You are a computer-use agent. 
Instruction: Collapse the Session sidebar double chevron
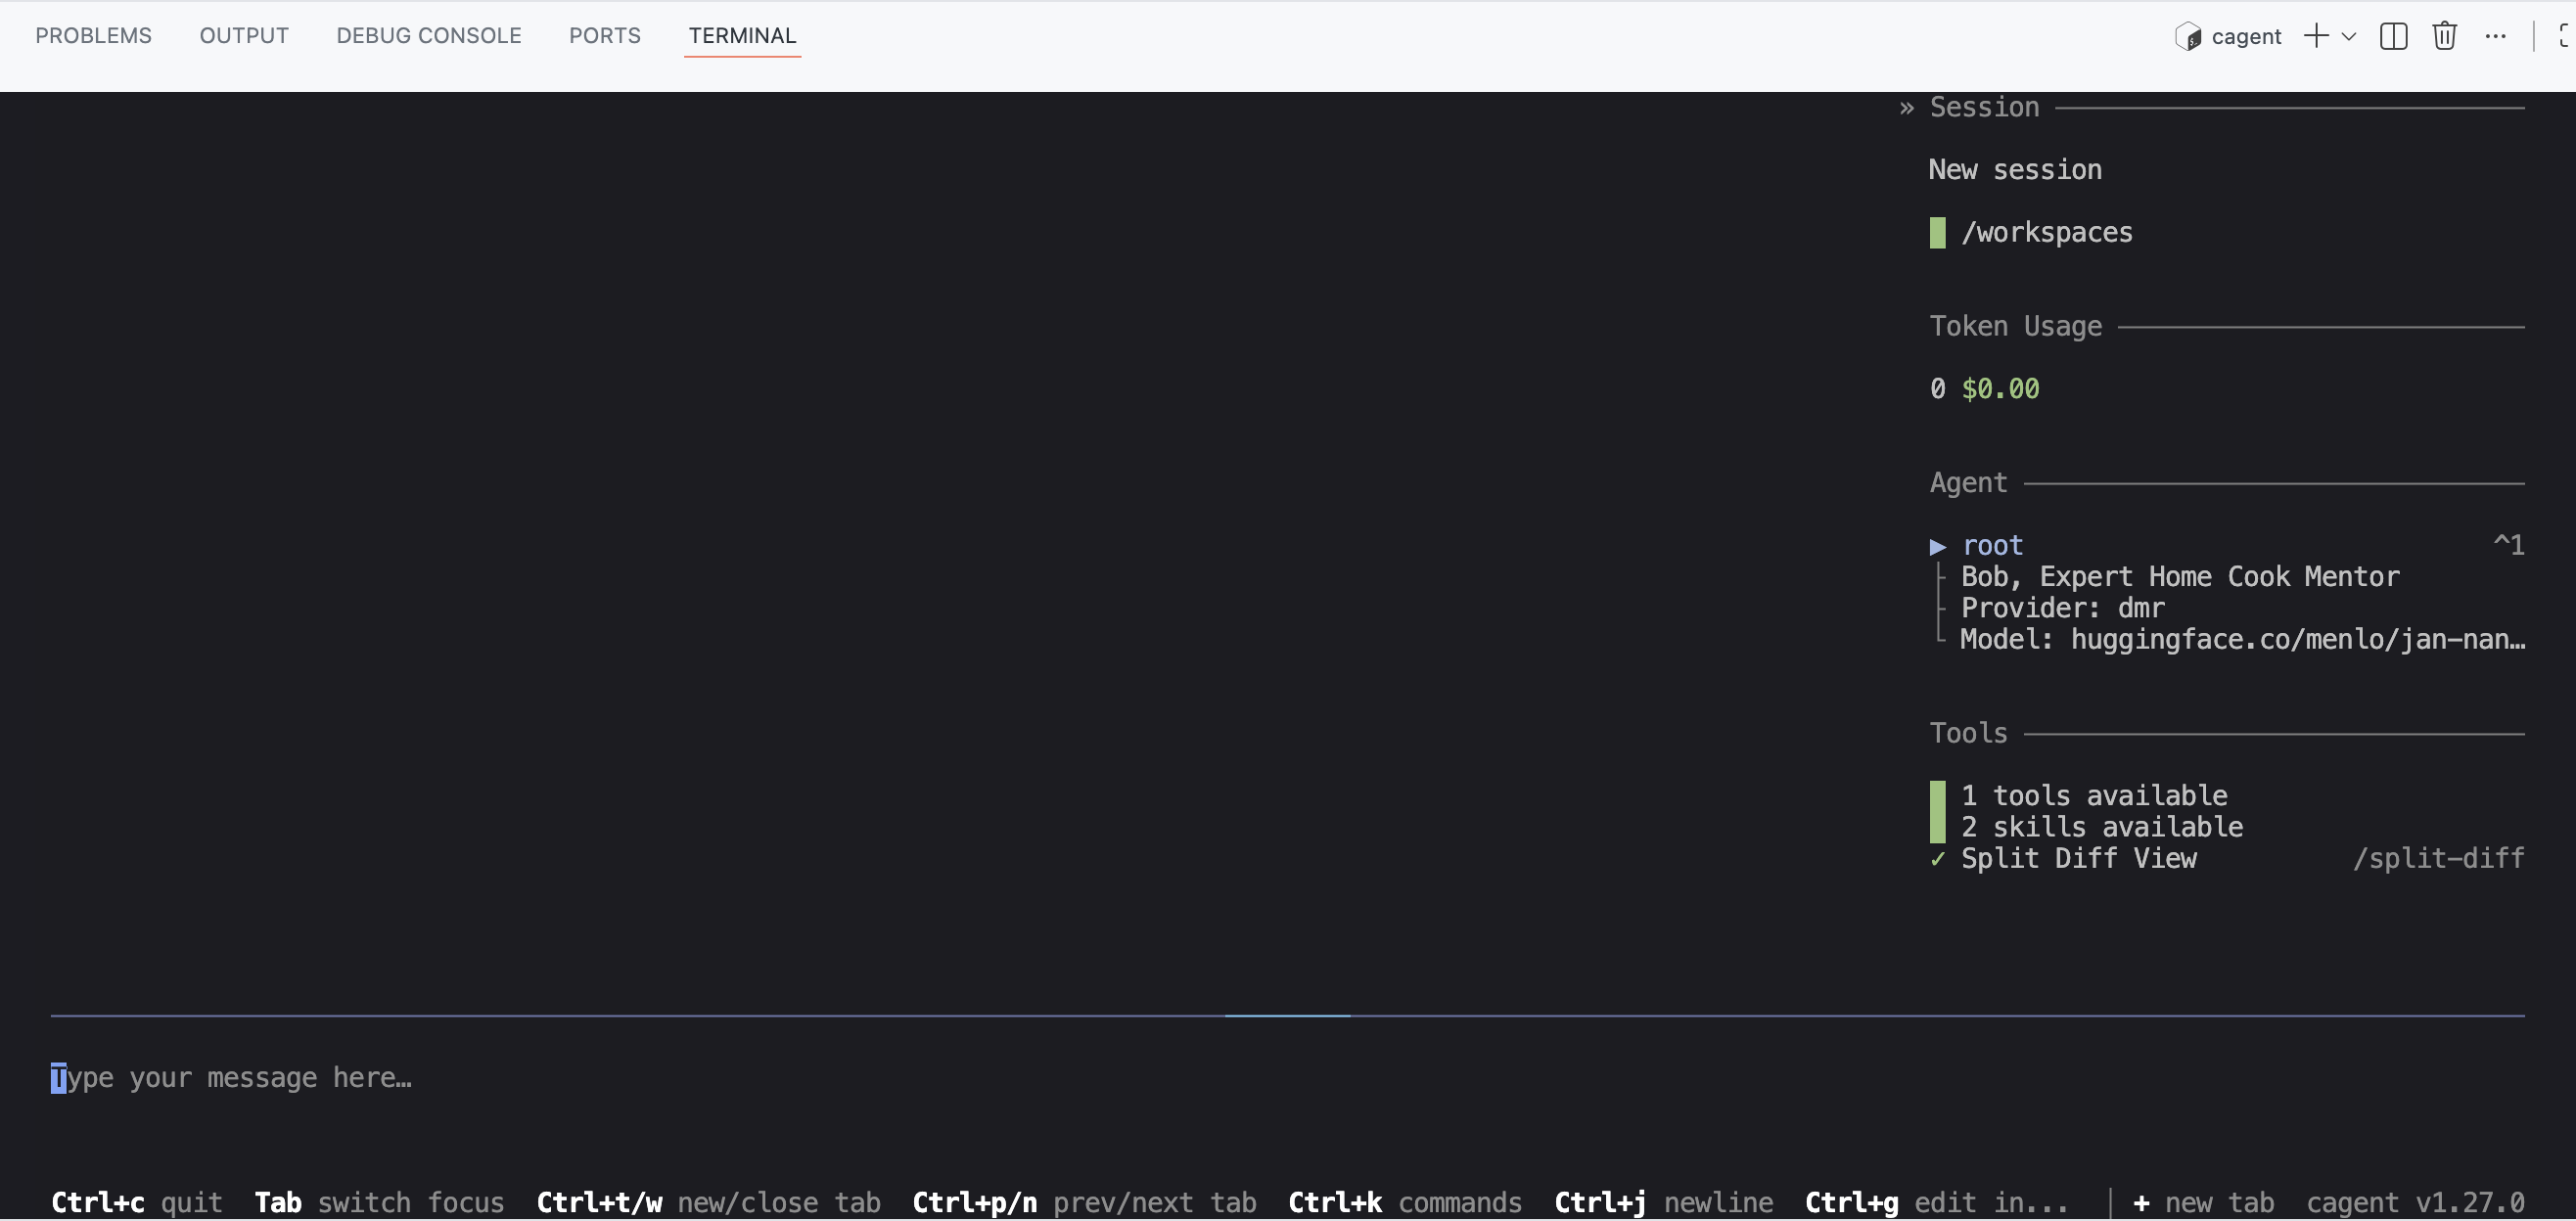pos(1906,108)
